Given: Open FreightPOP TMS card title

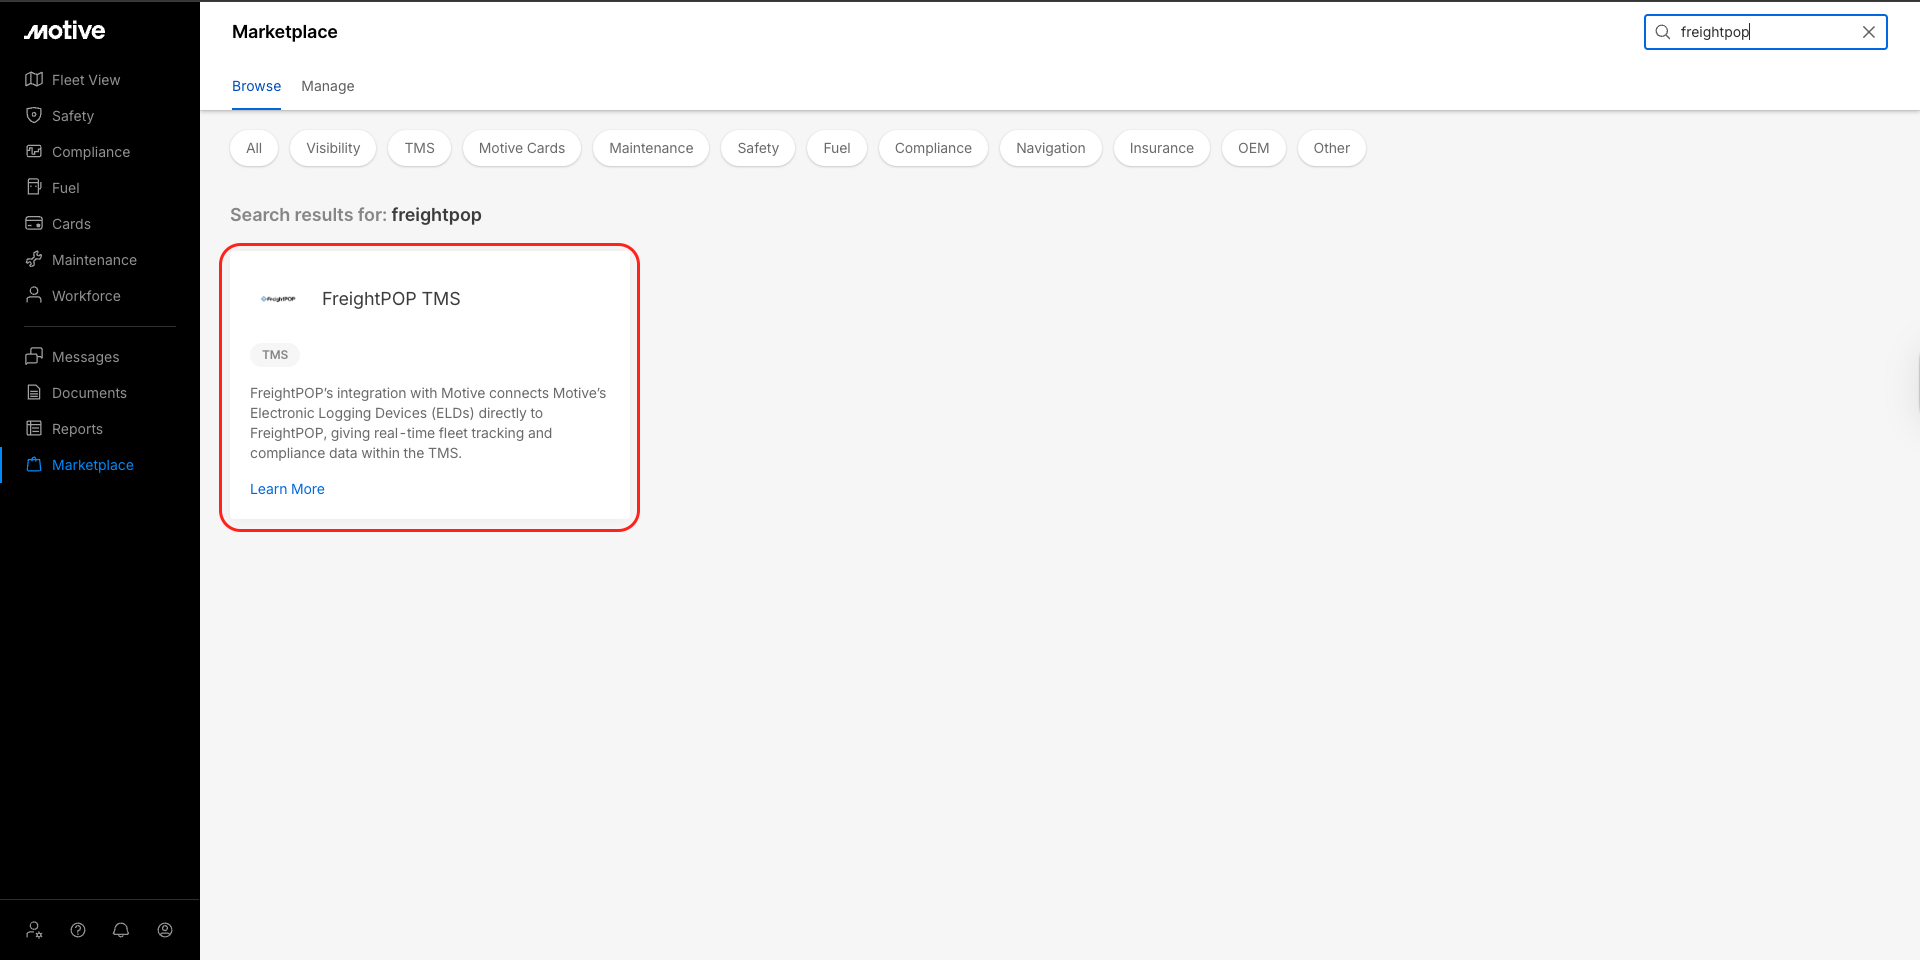Looking at the screenshot, I should [391, 299].
